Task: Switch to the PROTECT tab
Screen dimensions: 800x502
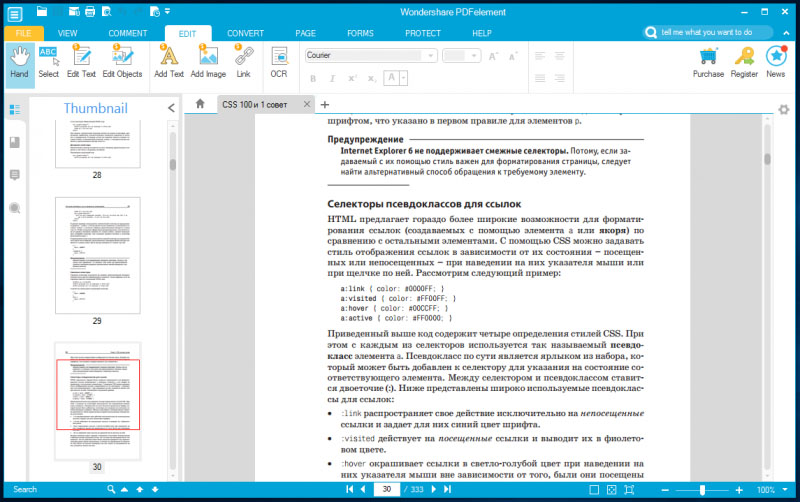Action: [x=423, y=33]
